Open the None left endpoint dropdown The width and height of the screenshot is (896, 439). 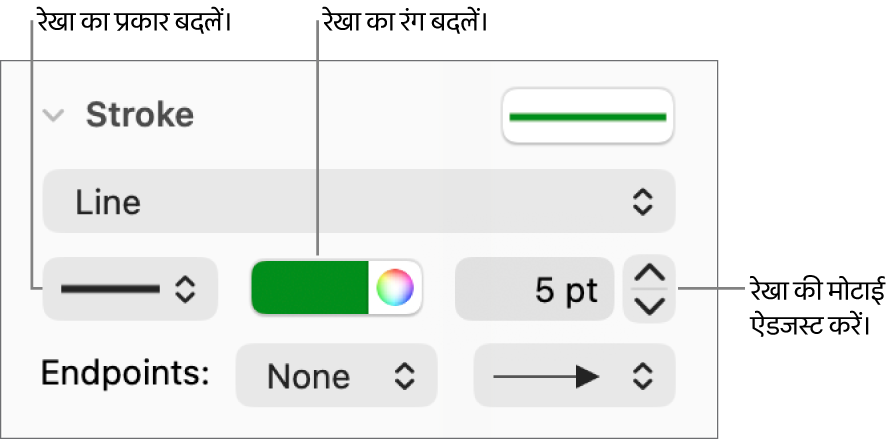(336, 376)
